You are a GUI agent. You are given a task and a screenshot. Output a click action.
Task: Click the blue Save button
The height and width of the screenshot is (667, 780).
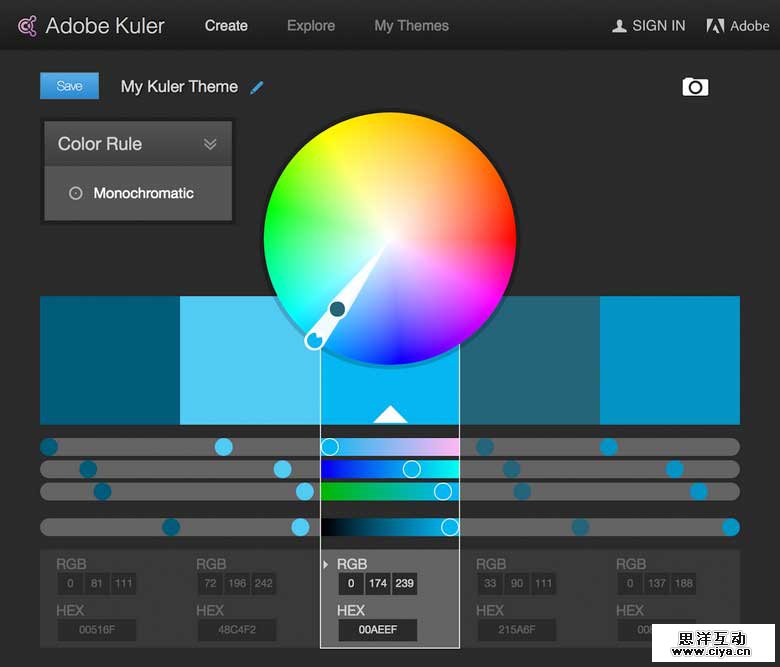[69, 86]
